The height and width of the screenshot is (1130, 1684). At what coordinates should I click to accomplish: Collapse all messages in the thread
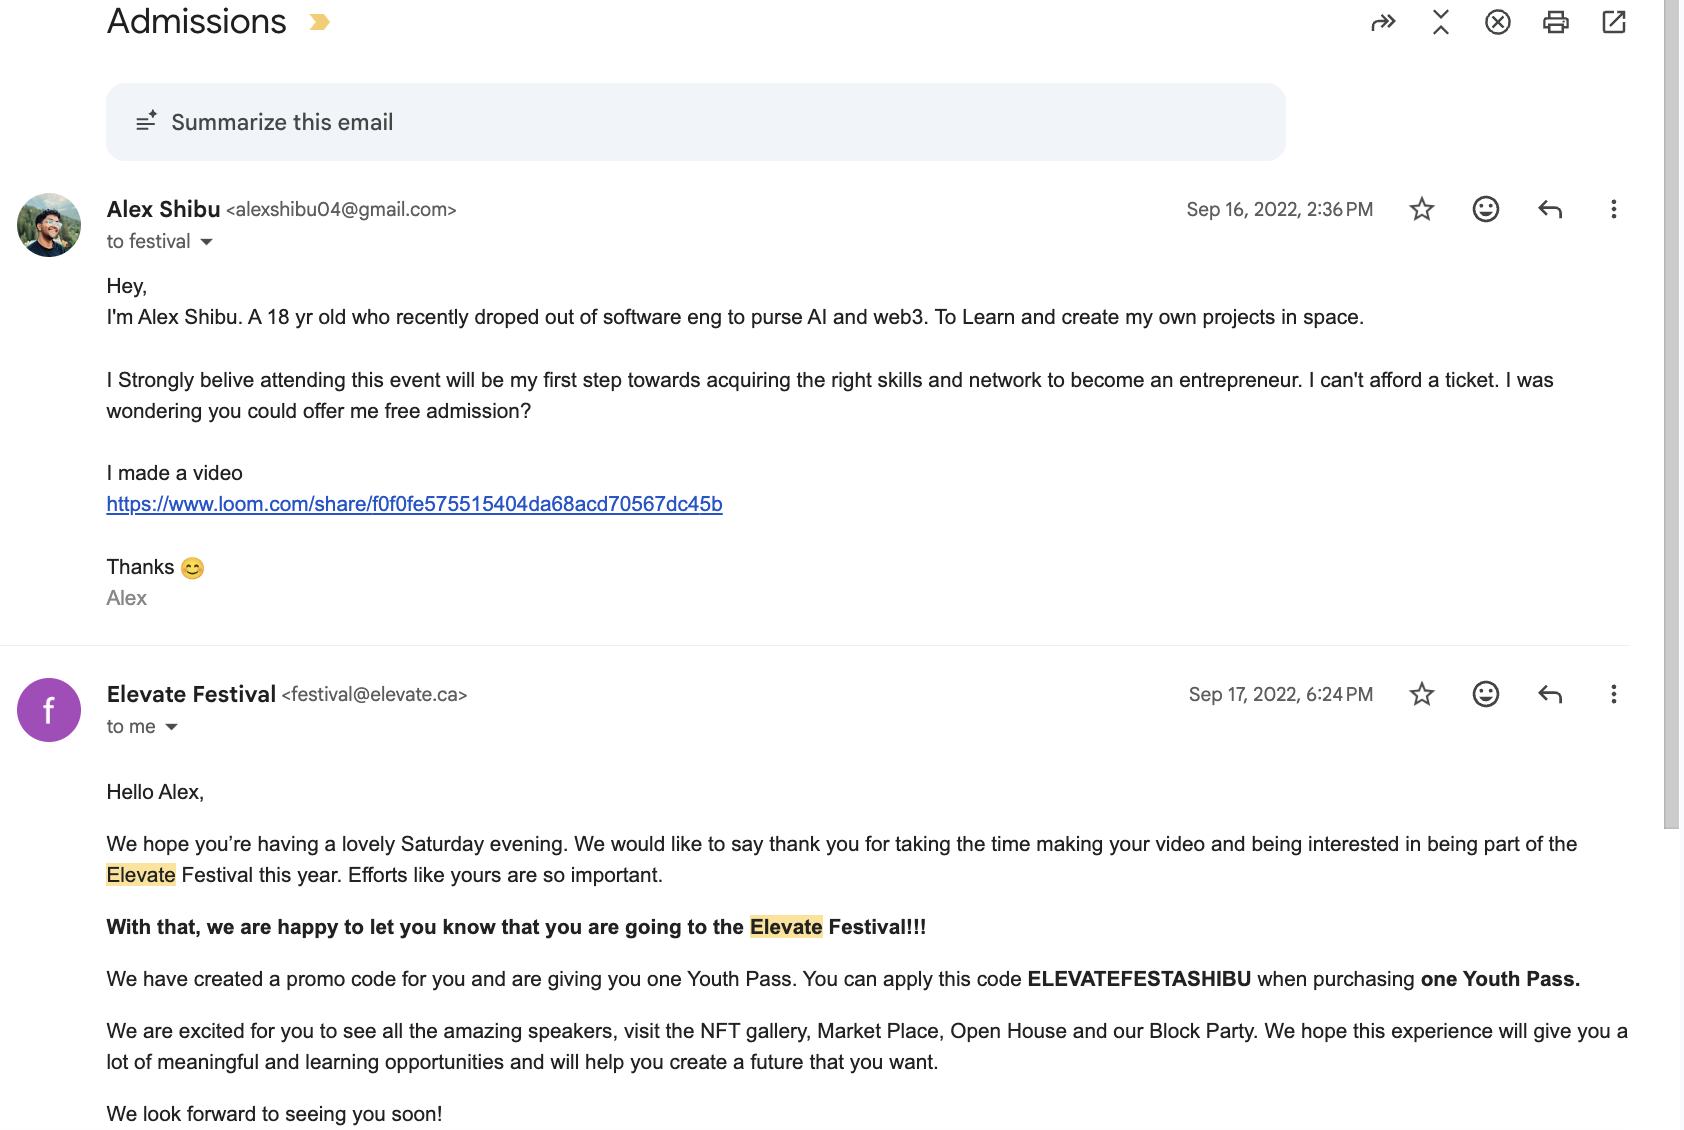pyautogui.click(x=1440, y=22)
